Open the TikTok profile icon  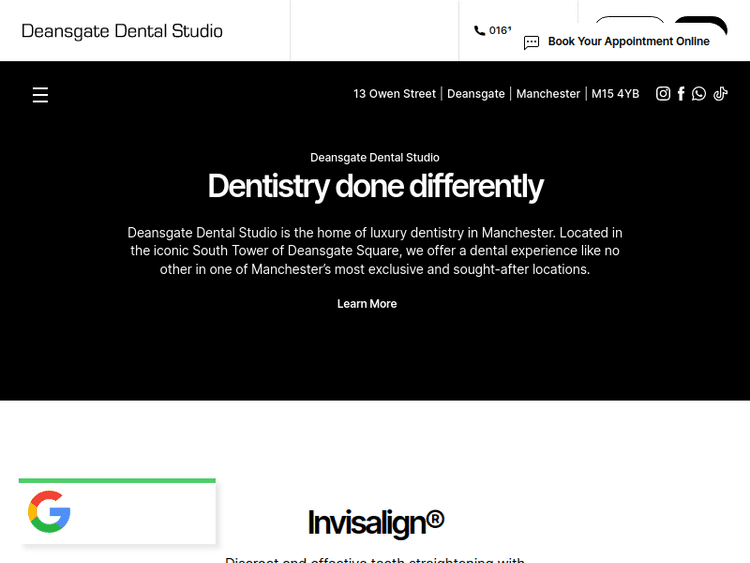[x=720, y=94]
